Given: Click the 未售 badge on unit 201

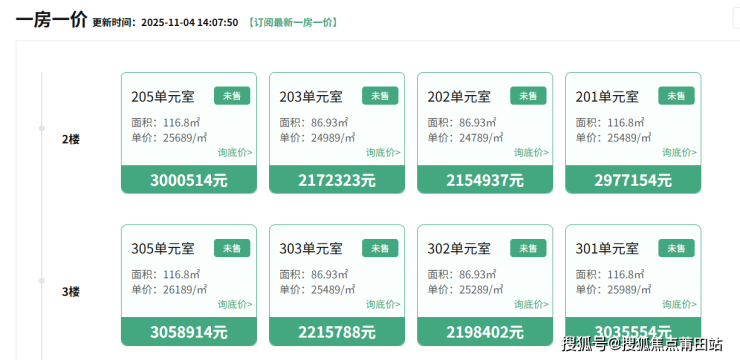Looking at the screenshot, I should pyautogui.click(x=676, y=96).
